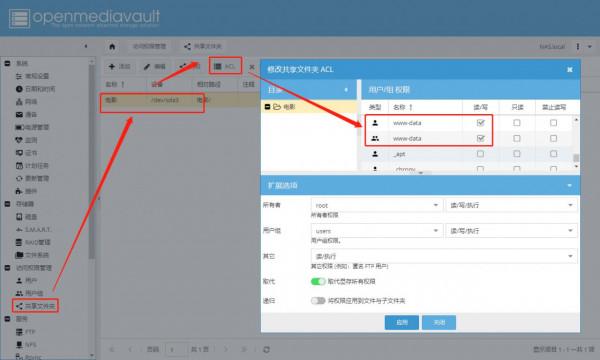Open user menu arrow at top right

pos(590,46)
